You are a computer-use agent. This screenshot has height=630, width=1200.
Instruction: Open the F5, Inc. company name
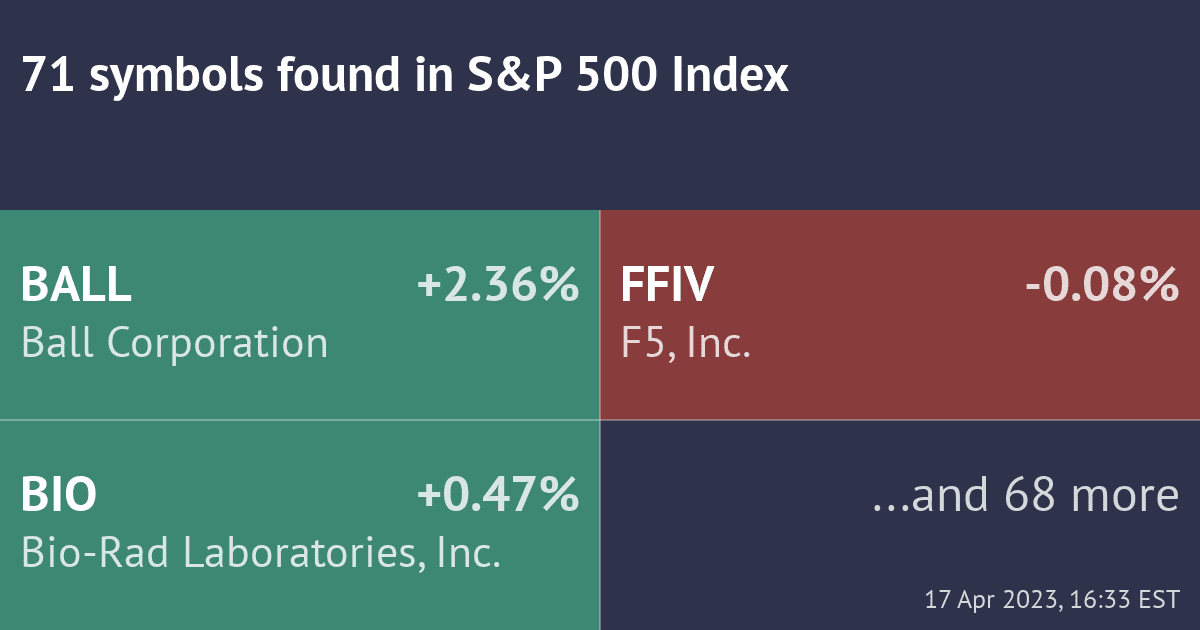686,344
